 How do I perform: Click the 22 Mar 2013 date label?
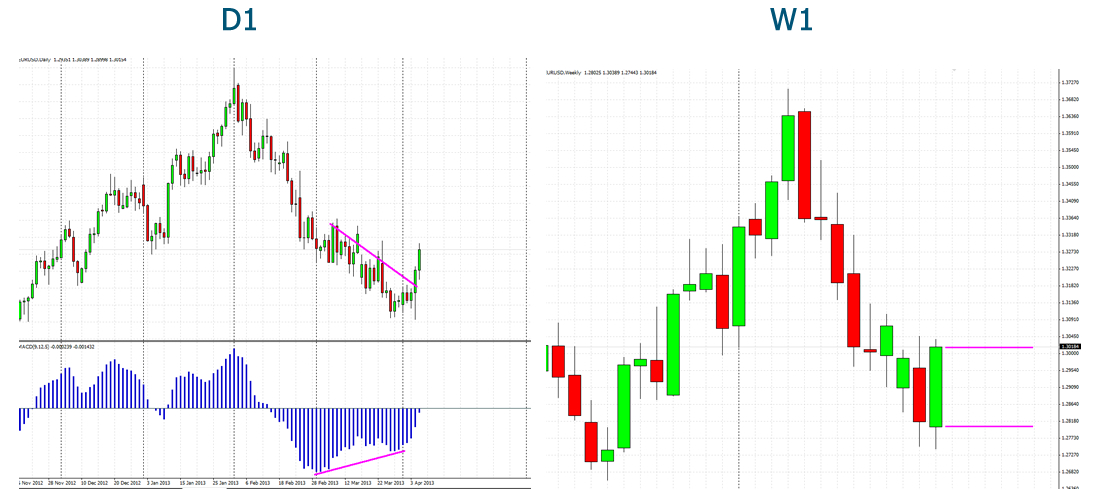pyautogui.click(x=390, y=483)
